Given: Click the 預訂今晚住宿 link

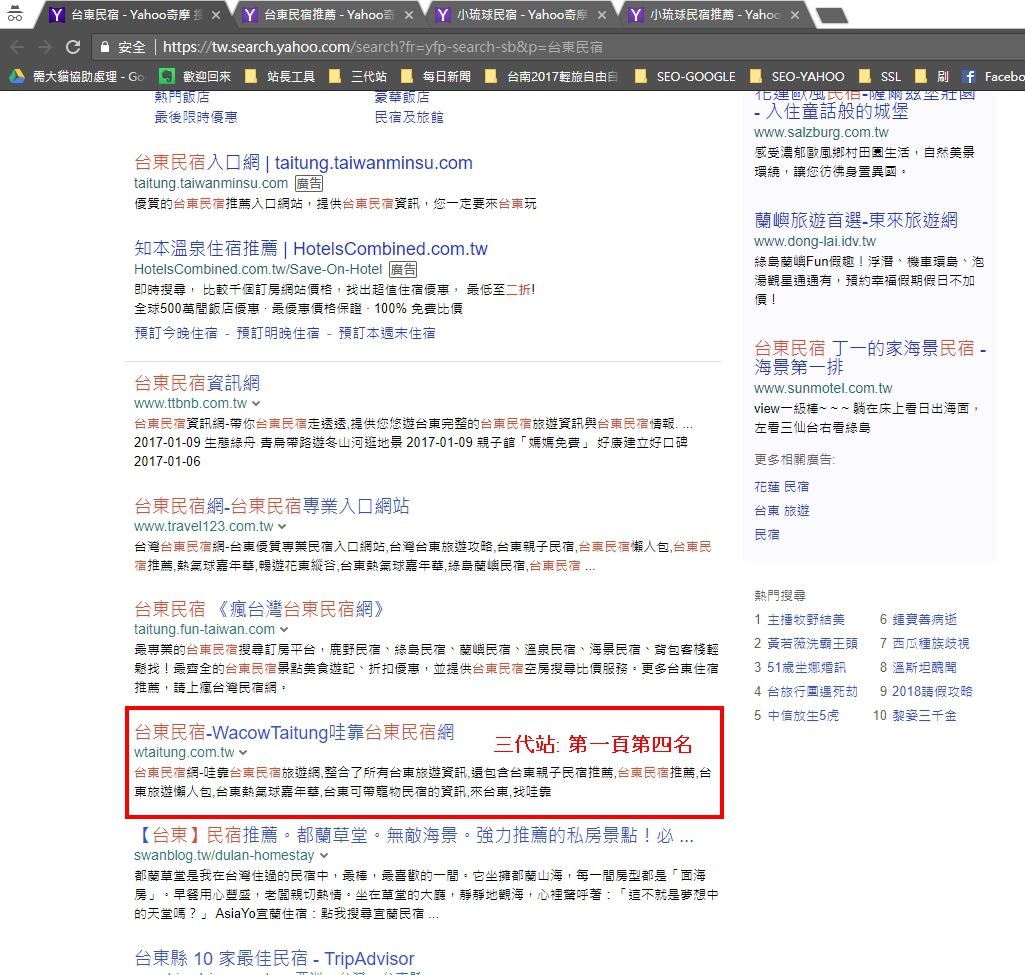Looking at the screenshot, I should [176, 333].
